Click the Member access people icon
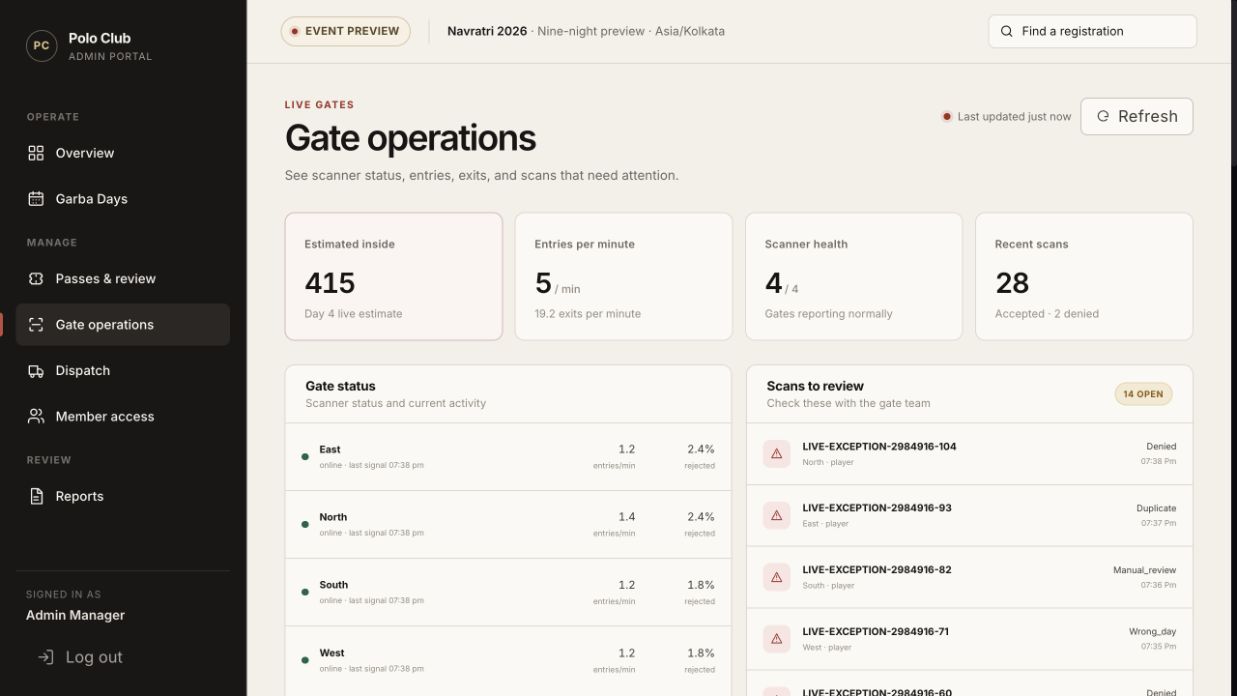This screenshot has width=1237, height=696. coord(36,417)
